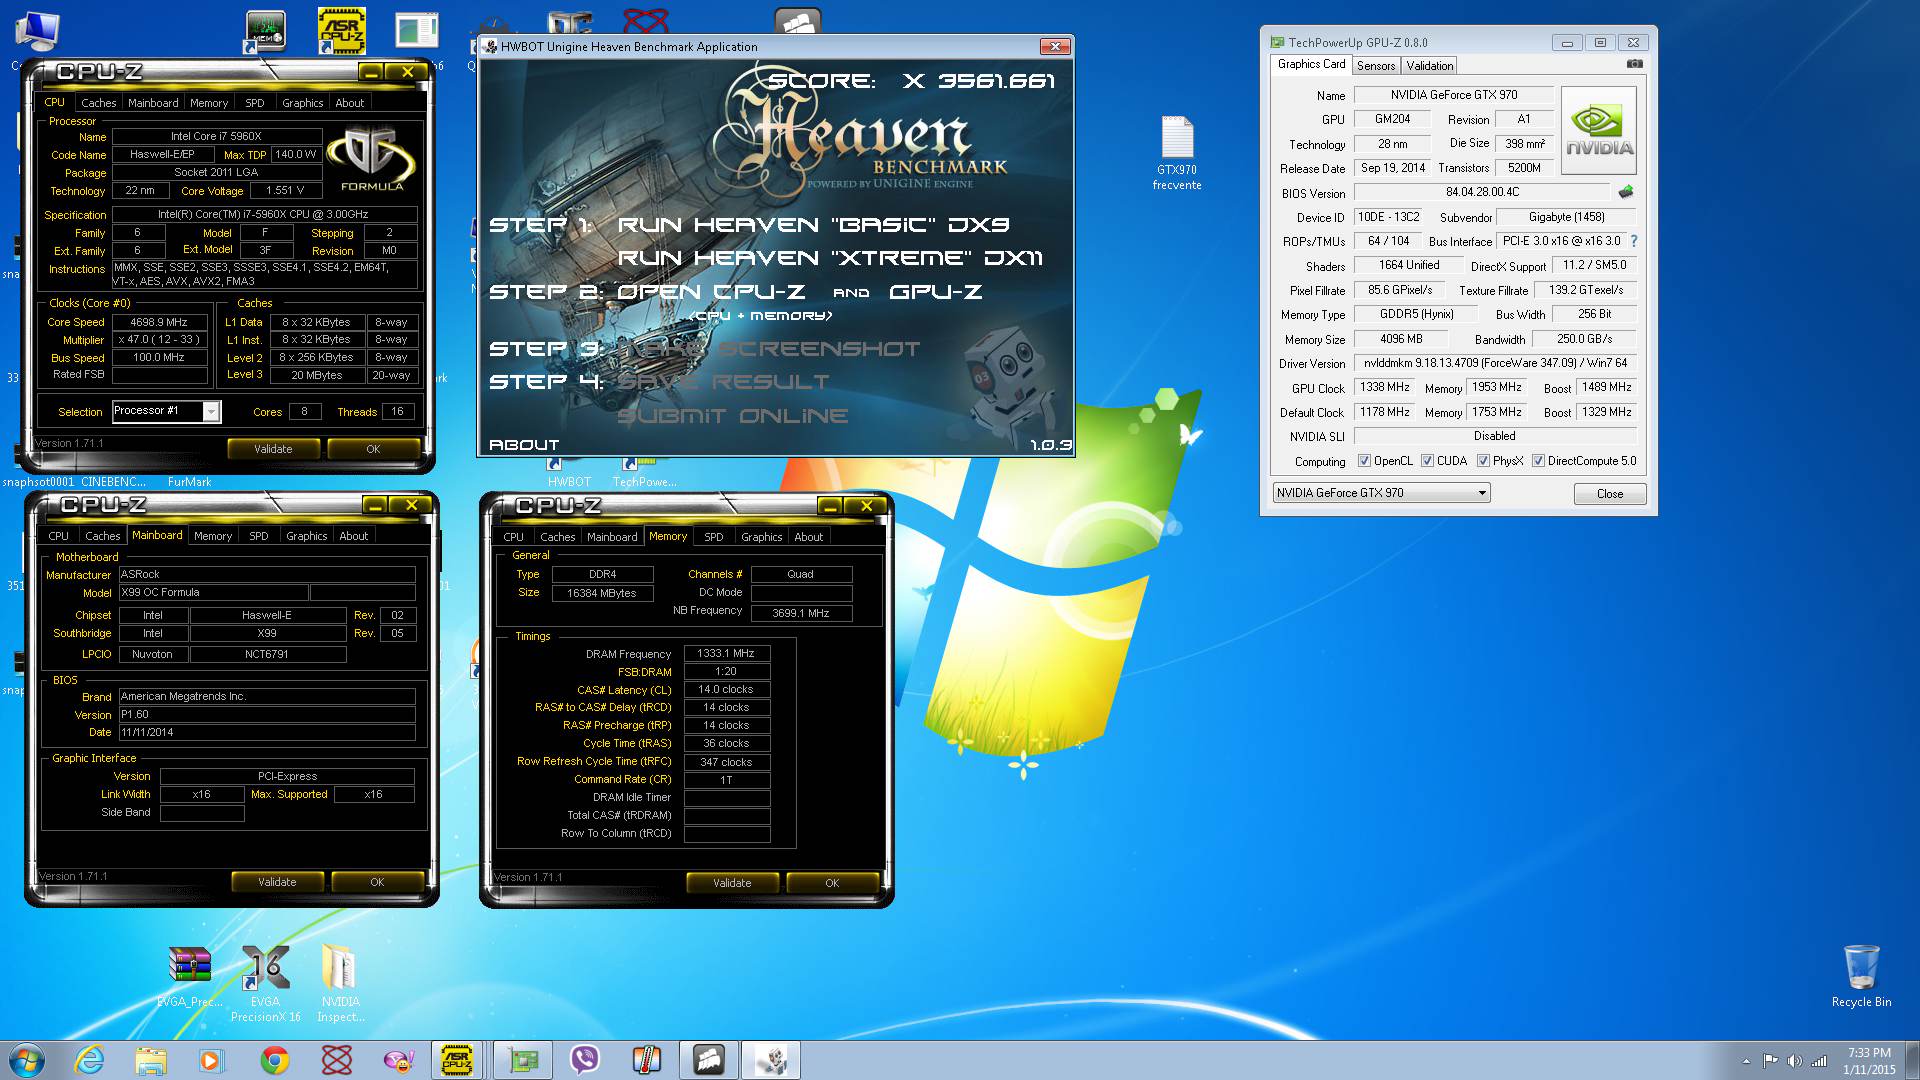Show hidden system tray icons

pyautogui.click(x=1746, y=1061)
